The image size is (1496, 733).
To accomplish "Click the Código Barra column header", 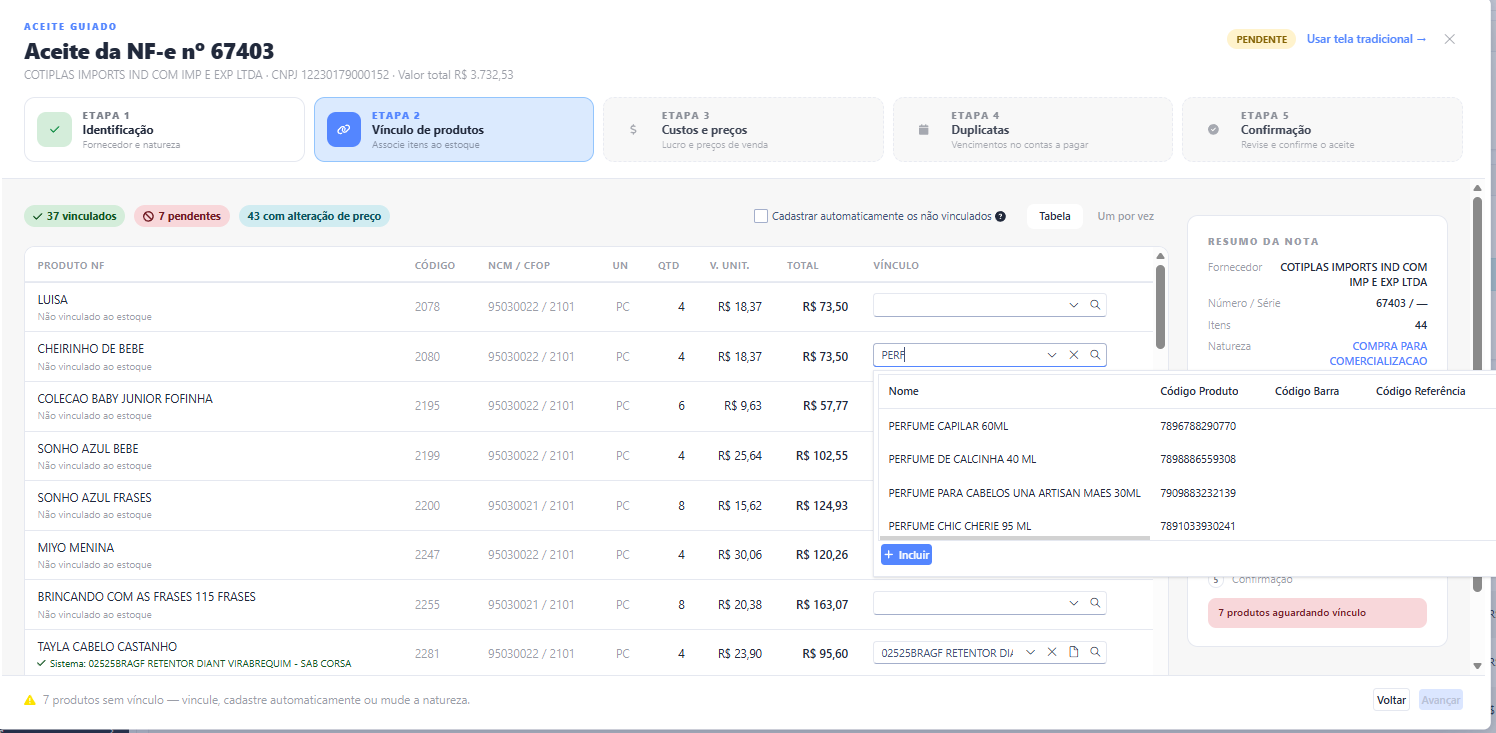I will [1307, 391].
